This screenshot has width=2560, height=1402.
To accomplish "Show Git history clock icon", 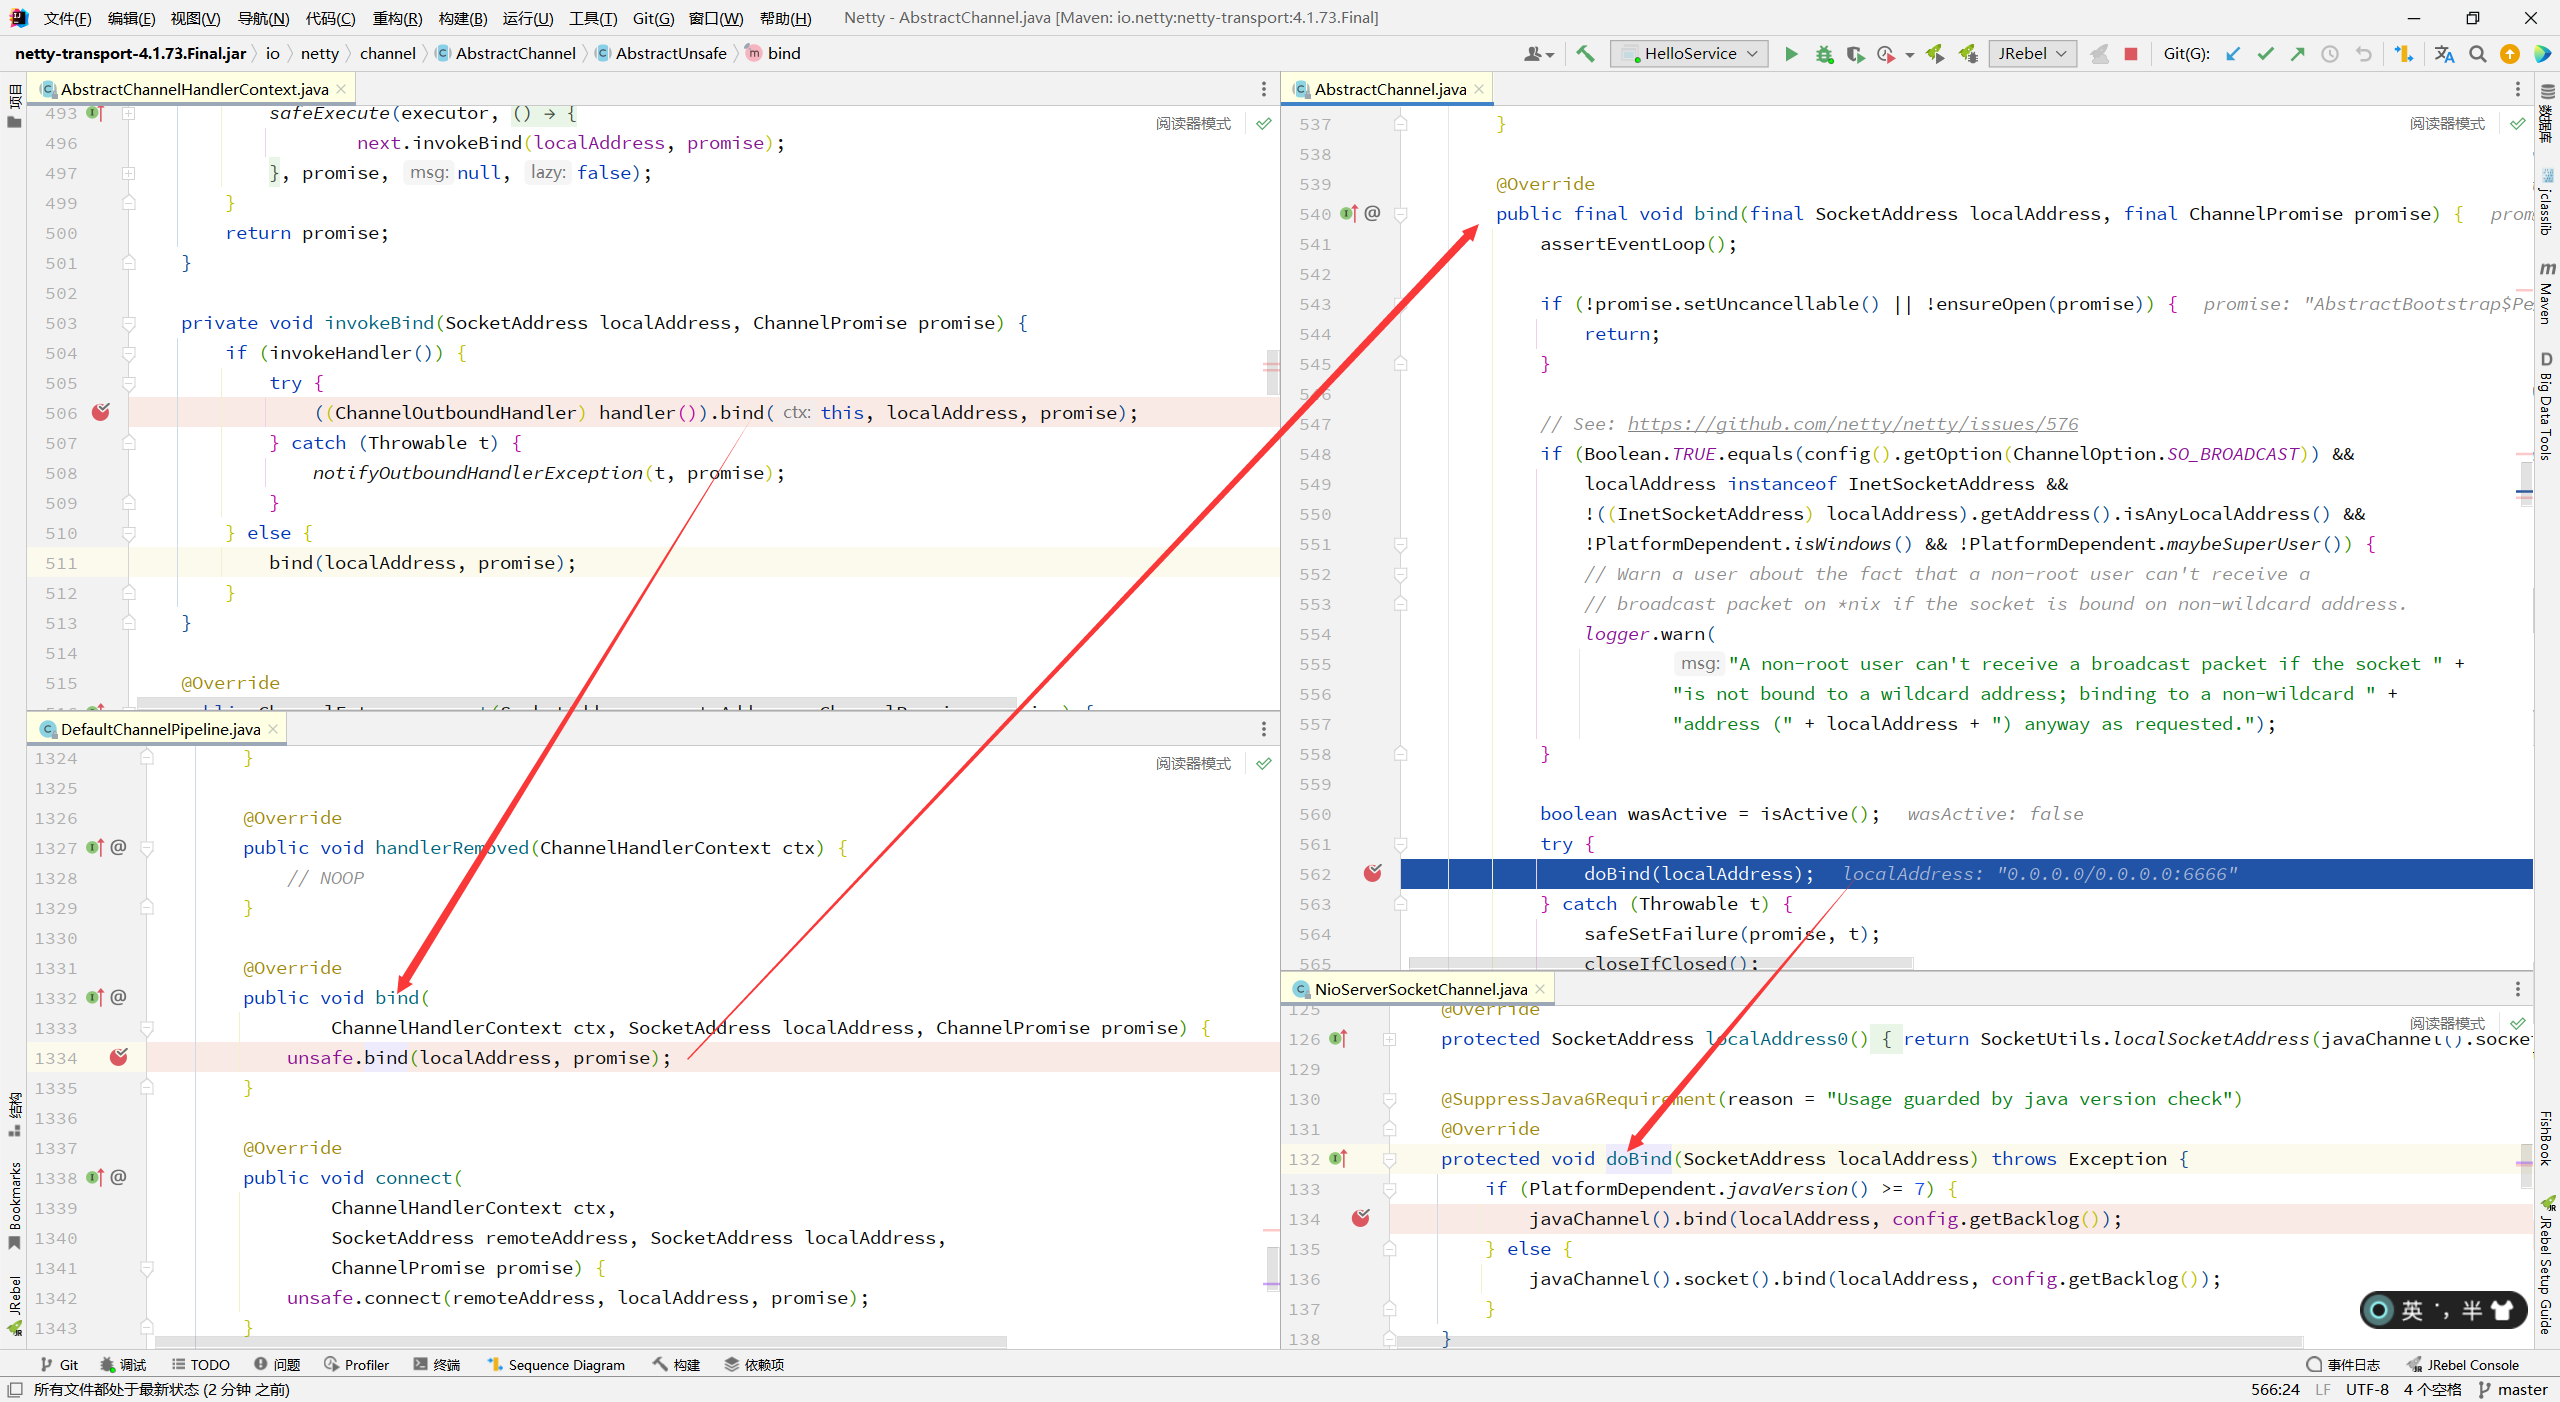I will pyautogui.click(x=2330, y=54).
